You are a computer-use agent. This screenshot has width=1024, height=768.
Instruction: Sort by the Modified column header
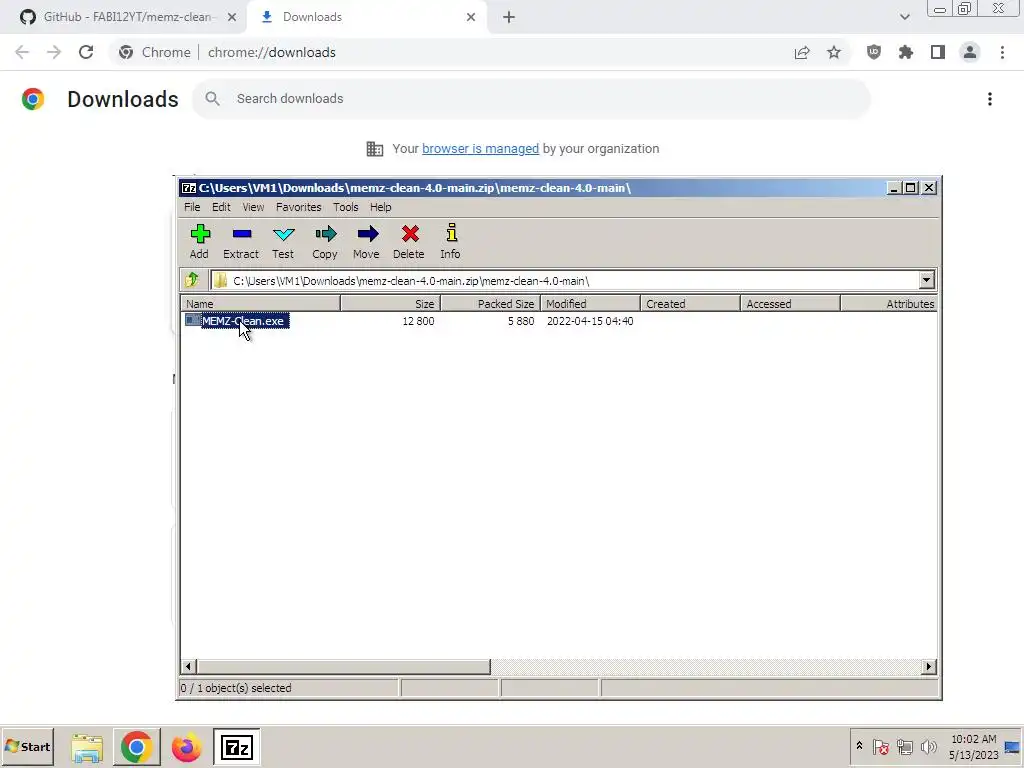pos(590,304)
